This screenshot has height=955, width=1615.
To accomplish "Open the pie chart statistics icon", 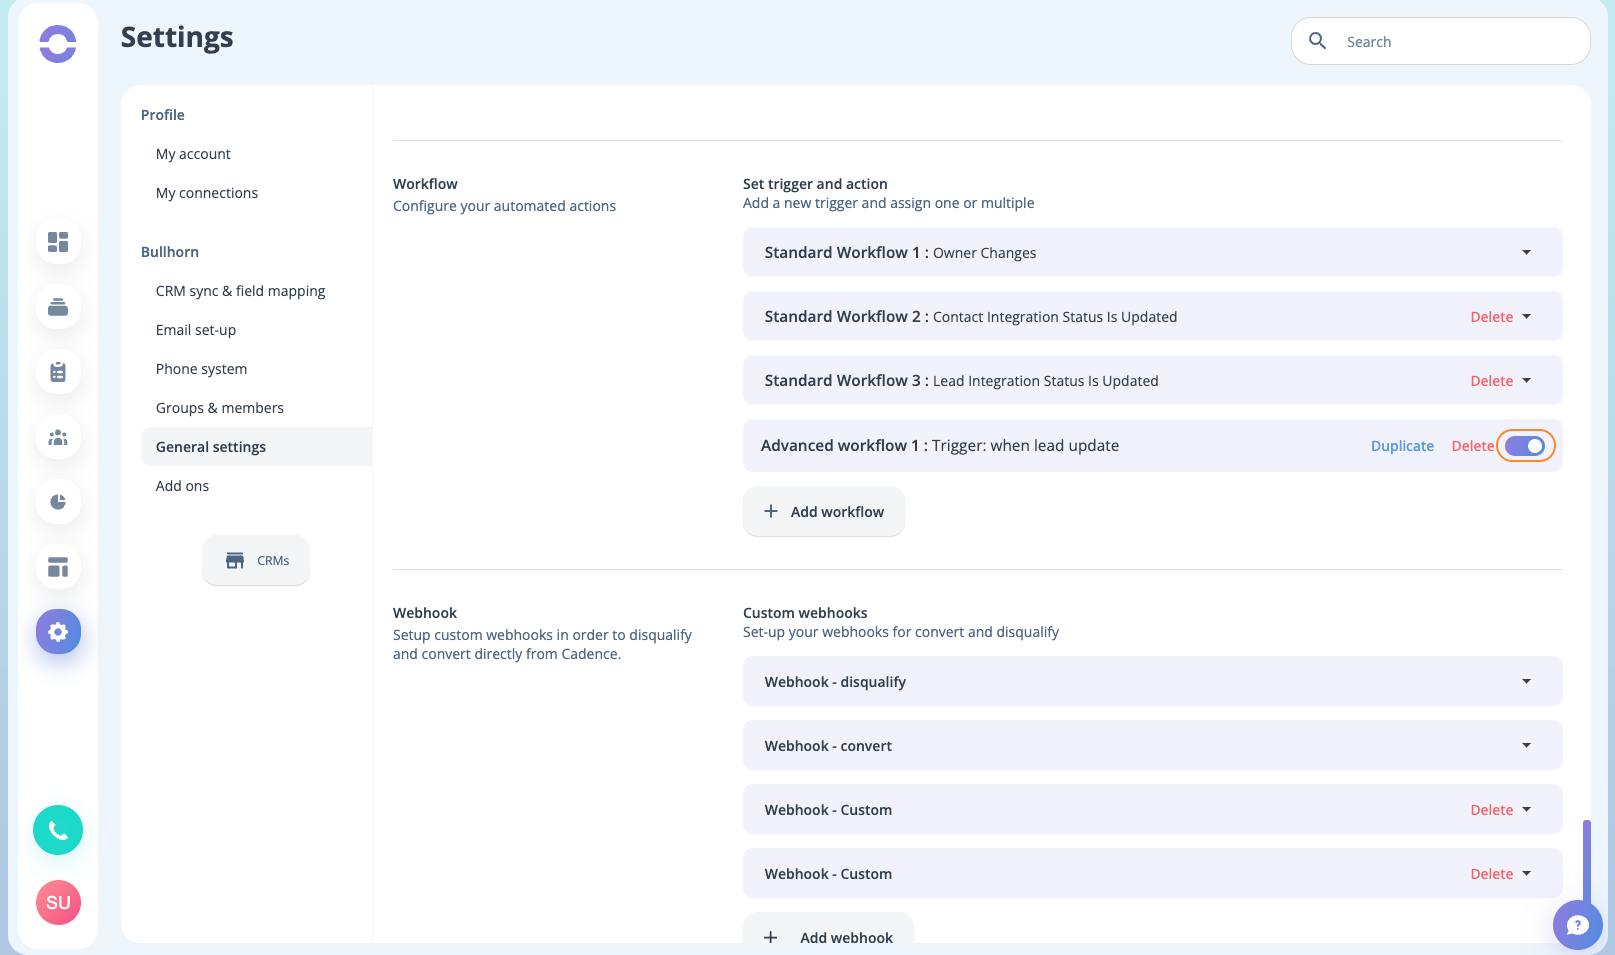I will pos(58,502).
